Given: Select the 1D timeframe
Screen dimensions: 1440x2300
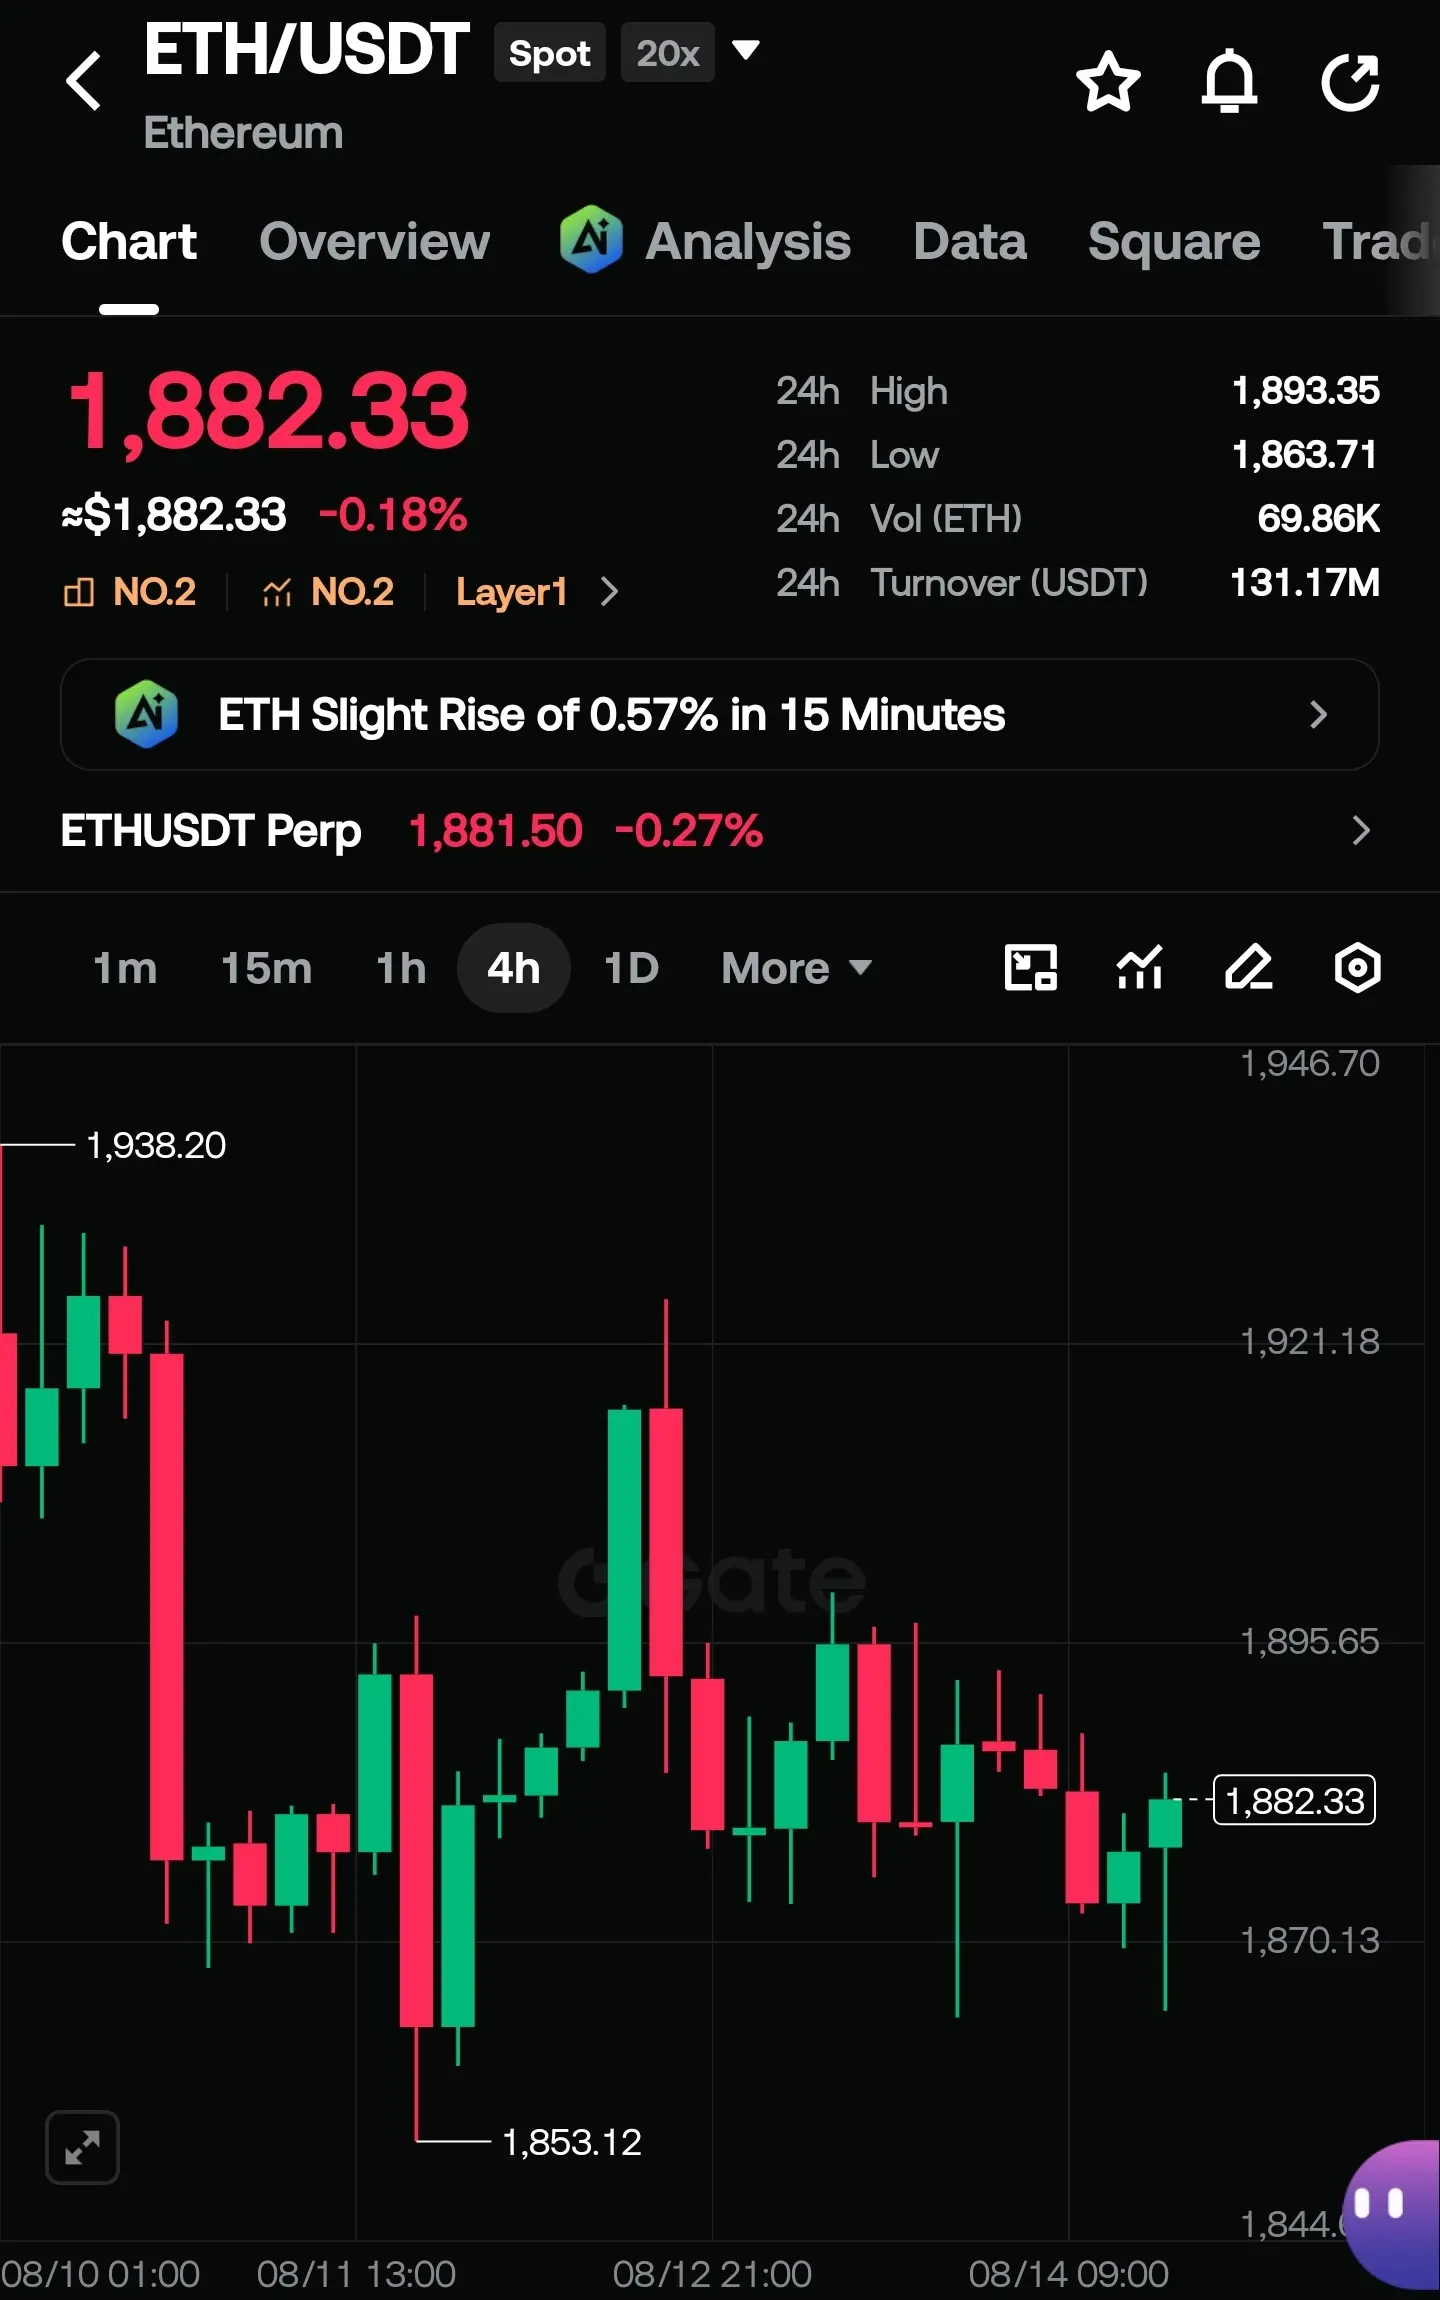Looking at the screenshot, I should coord(632,968).
